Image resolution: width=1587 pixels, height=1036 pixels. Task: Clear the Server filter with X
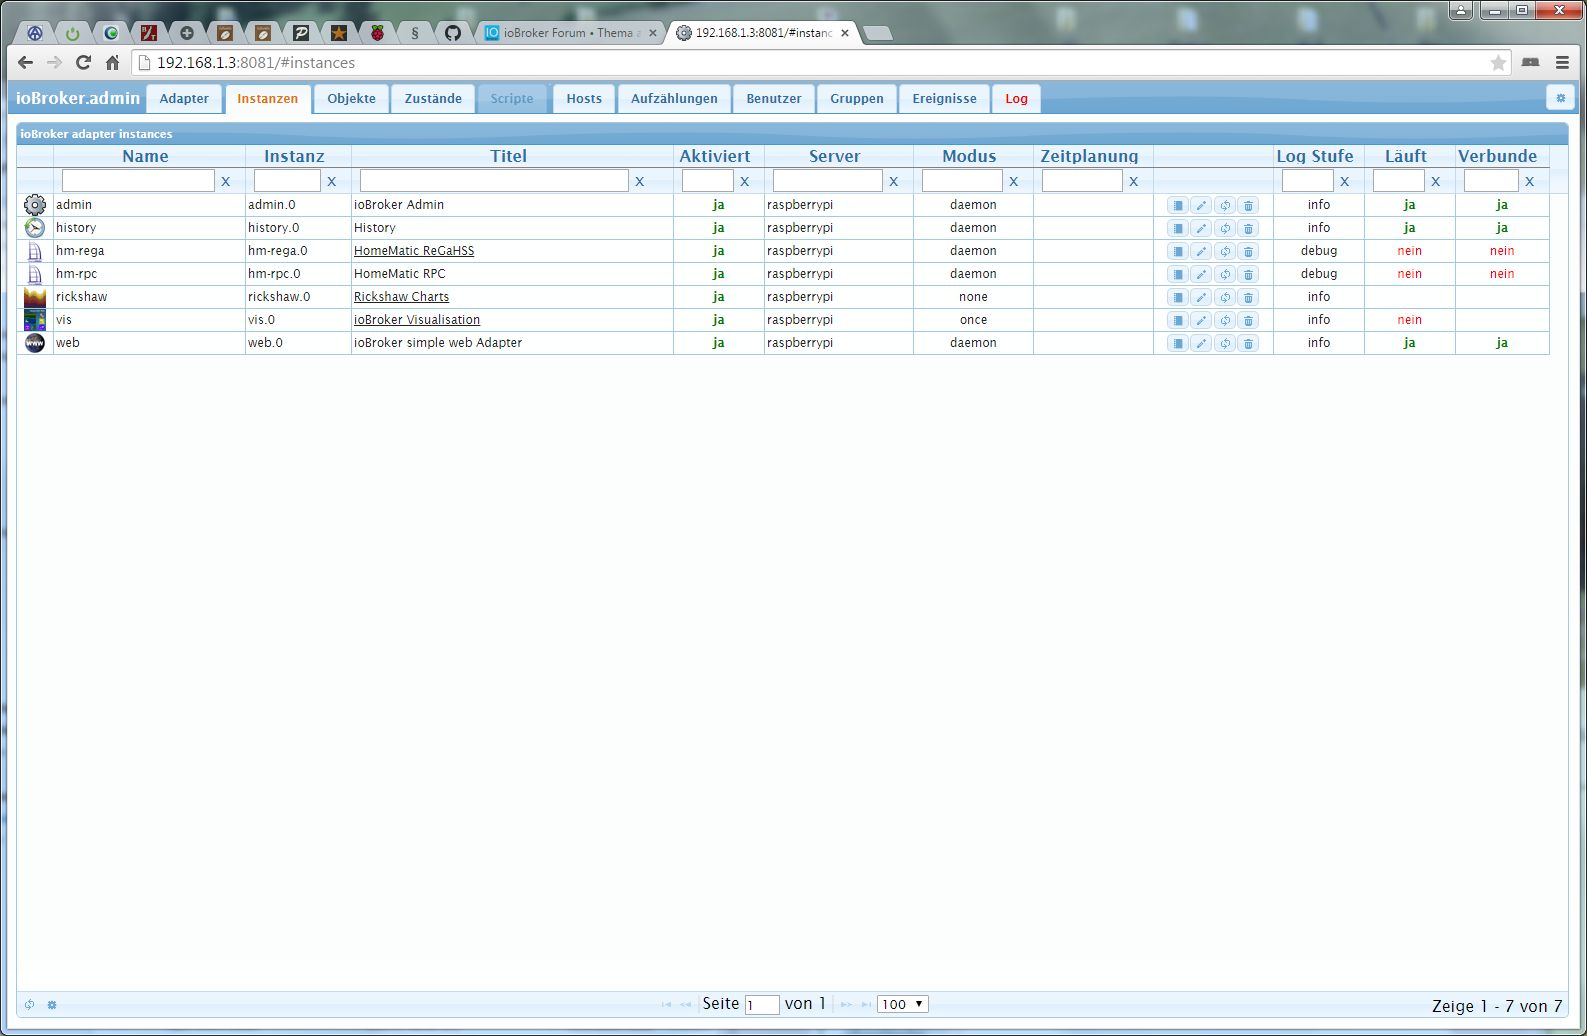894,181
